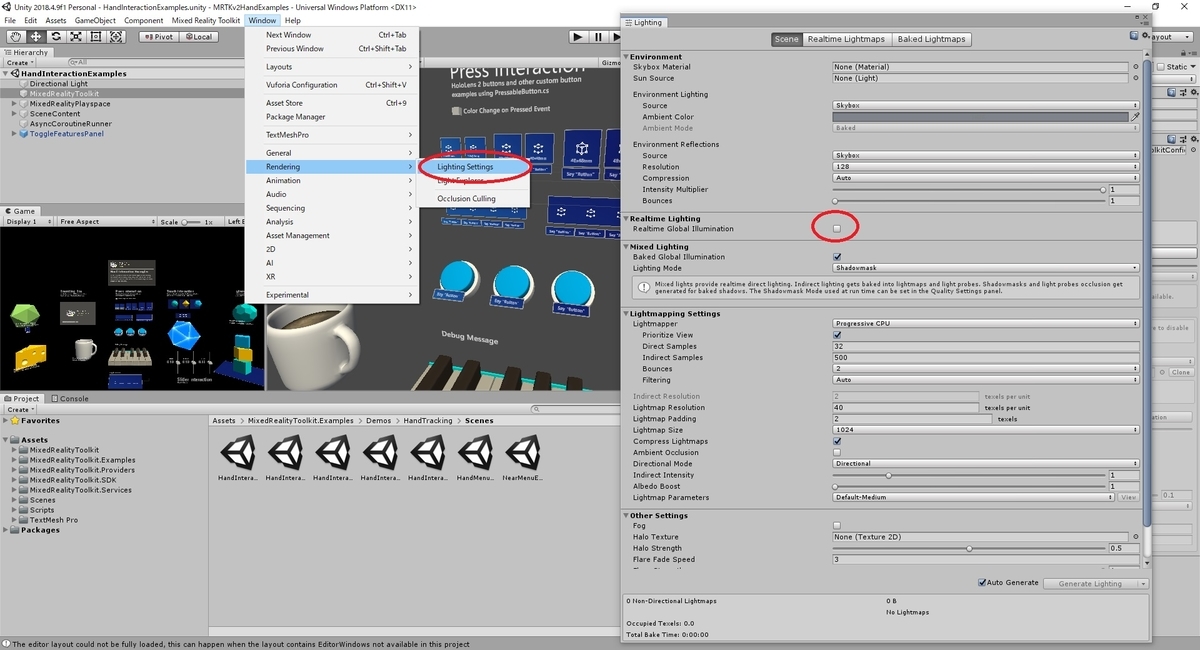Toggle Prioritize View checkbox
The height and width of the screenshot is (650, 1200).
(837, 335)
